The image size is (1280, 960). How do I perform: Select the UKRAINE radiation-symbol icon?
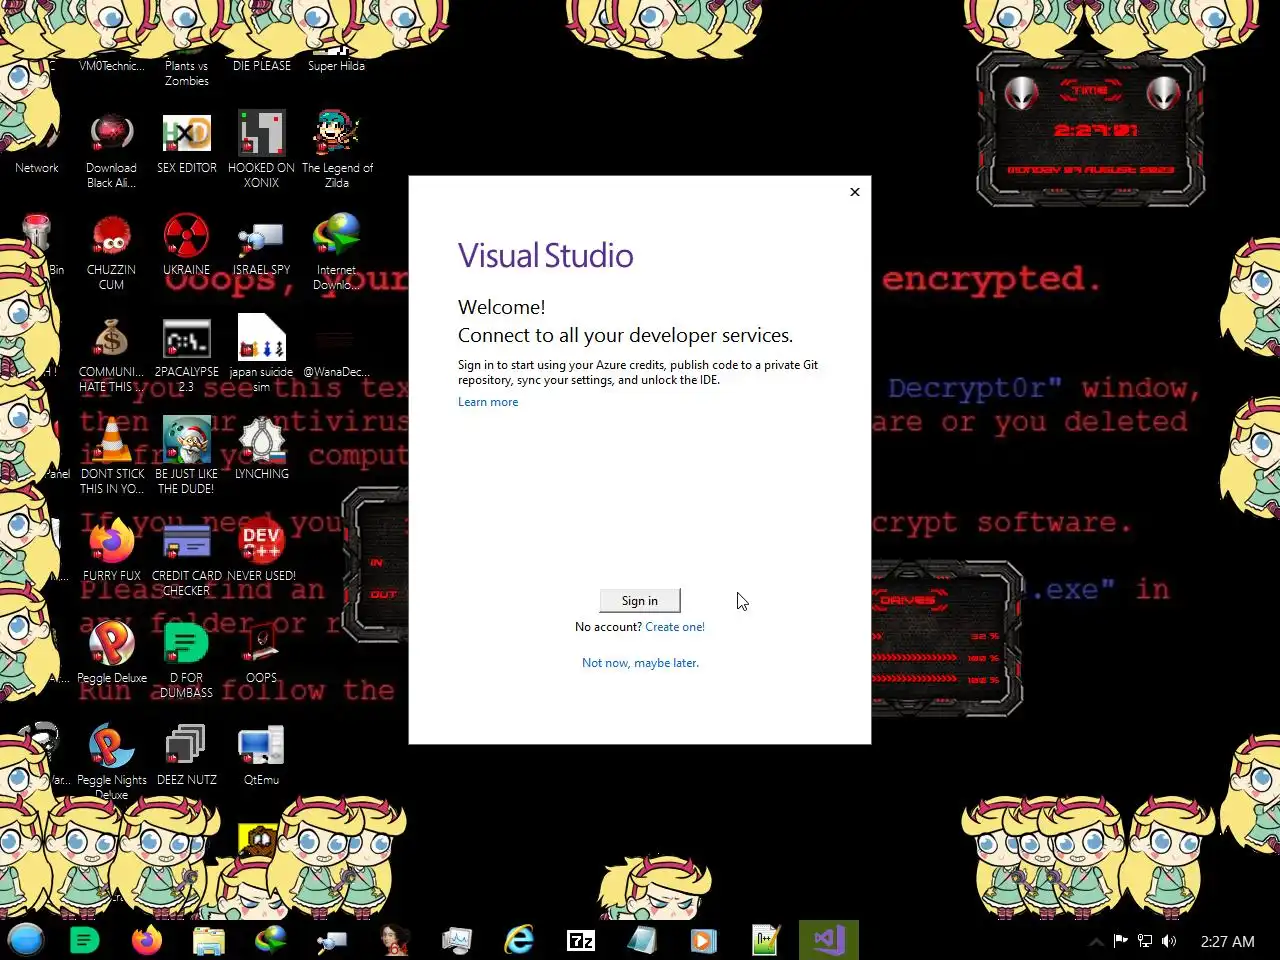pyautogui.click(x=187, y=243)
